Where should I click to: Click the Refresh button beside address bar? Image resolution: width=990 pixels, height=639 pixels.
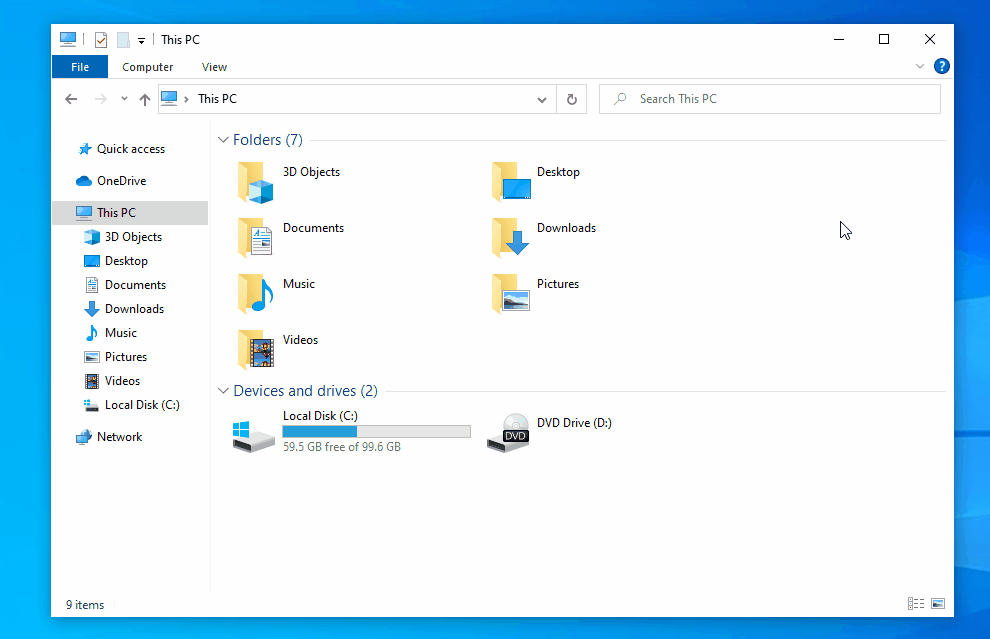[x=571, y=99]
